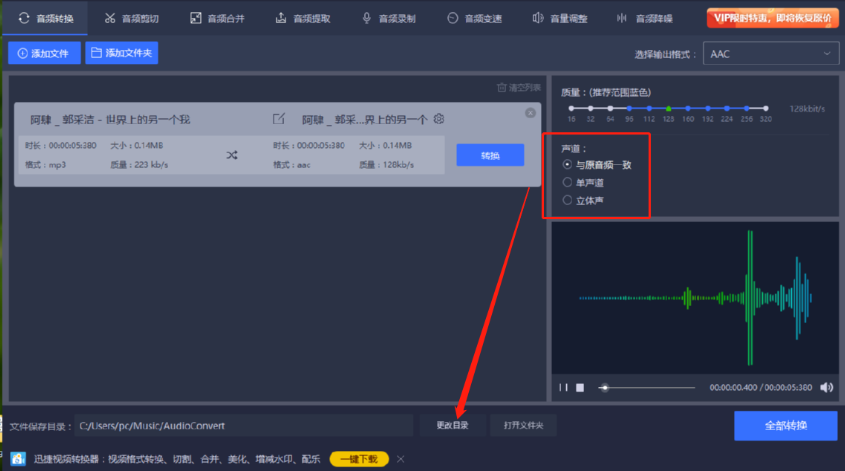
Task: Open the 音频变速 tab
Action: [x=475, y=18]
